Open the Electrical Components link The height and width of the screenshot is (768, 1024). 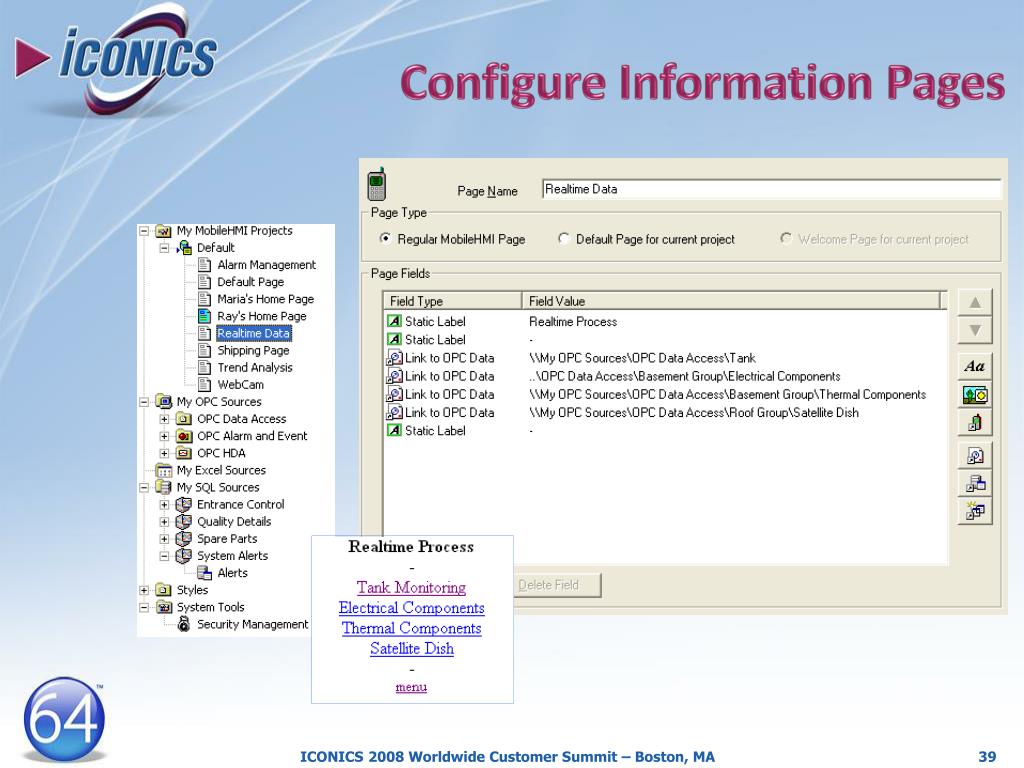point(411,608)
